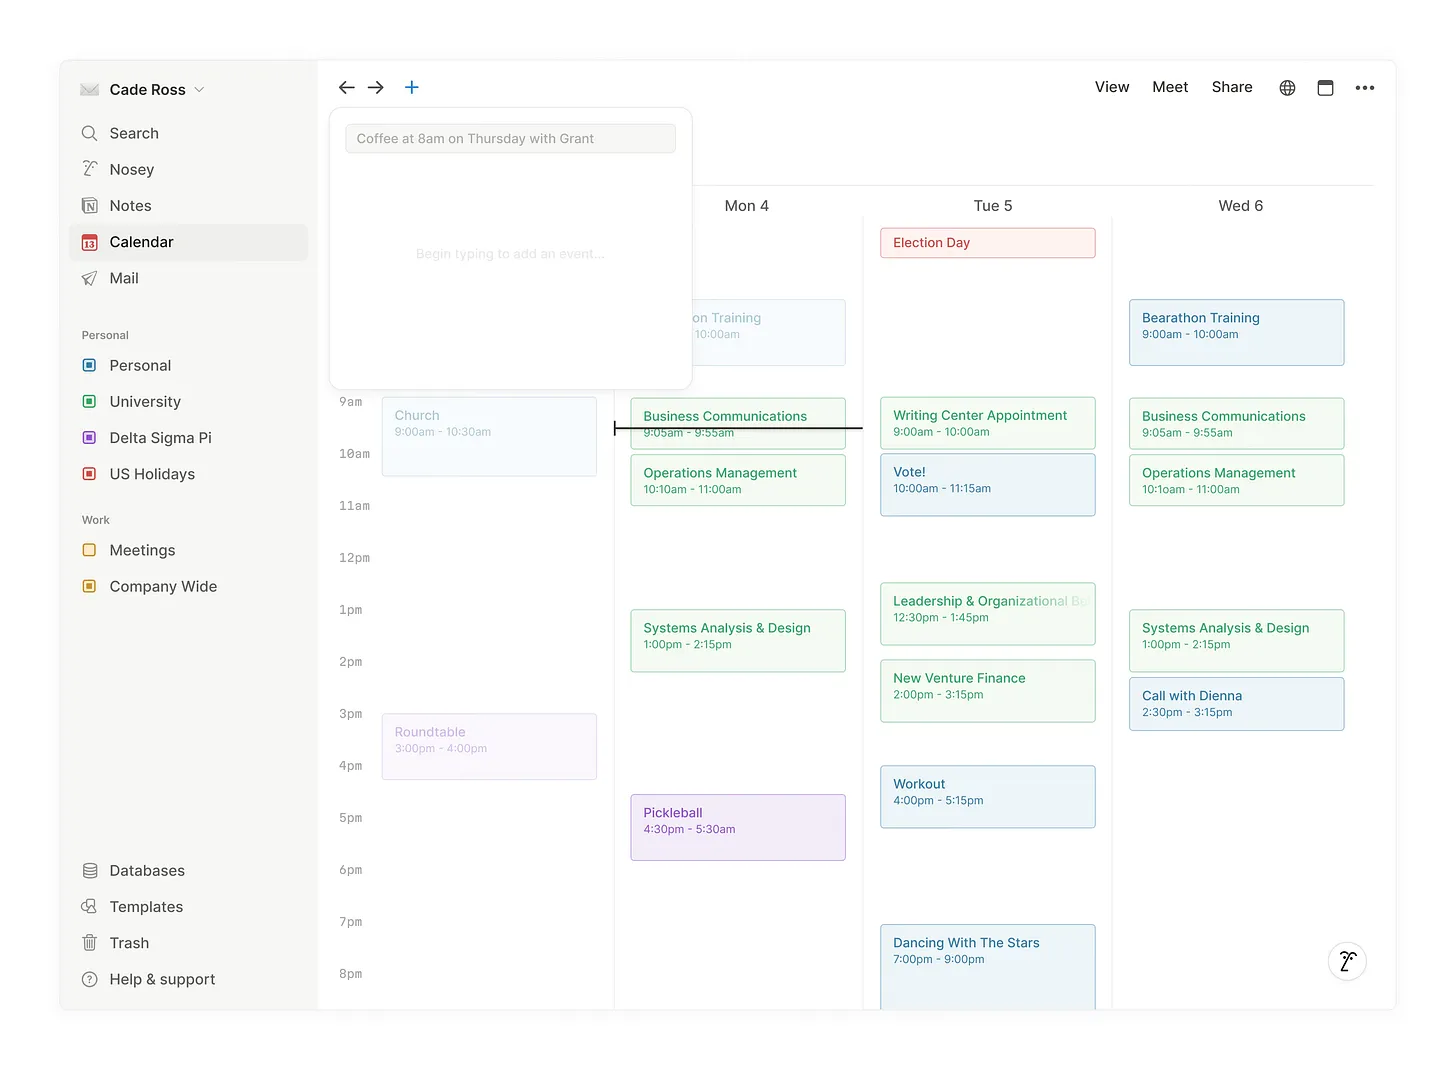Open the View menu
The height and width of the screenshot is (1070, 1456).
click(1111, 87)
